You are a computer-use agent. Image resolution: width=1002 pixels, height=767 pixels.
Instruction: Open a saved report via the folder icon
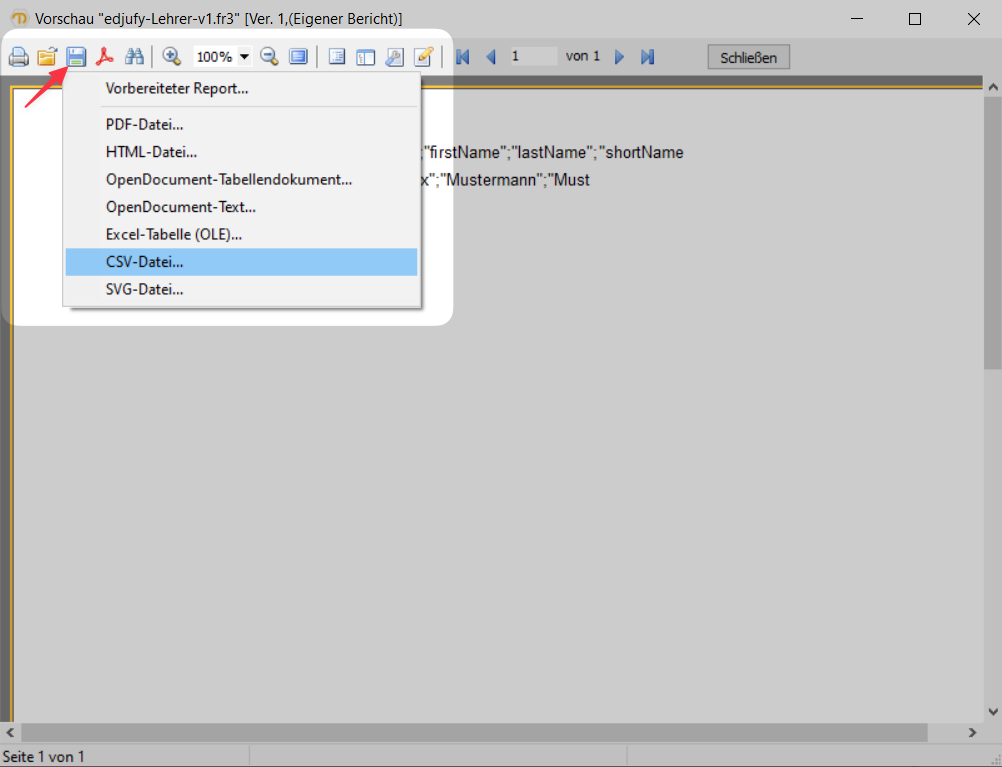click(47, 56)
